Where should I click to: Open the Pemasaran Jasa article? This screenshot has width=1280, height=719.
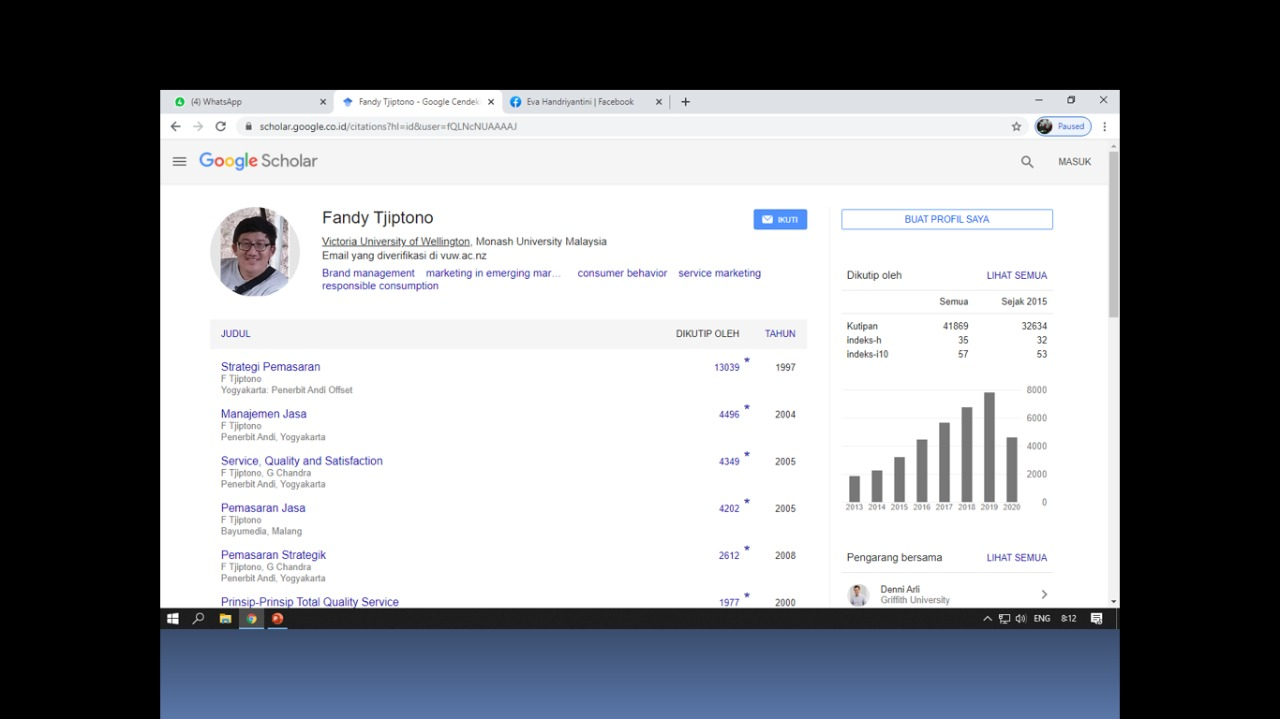point(263,508)
